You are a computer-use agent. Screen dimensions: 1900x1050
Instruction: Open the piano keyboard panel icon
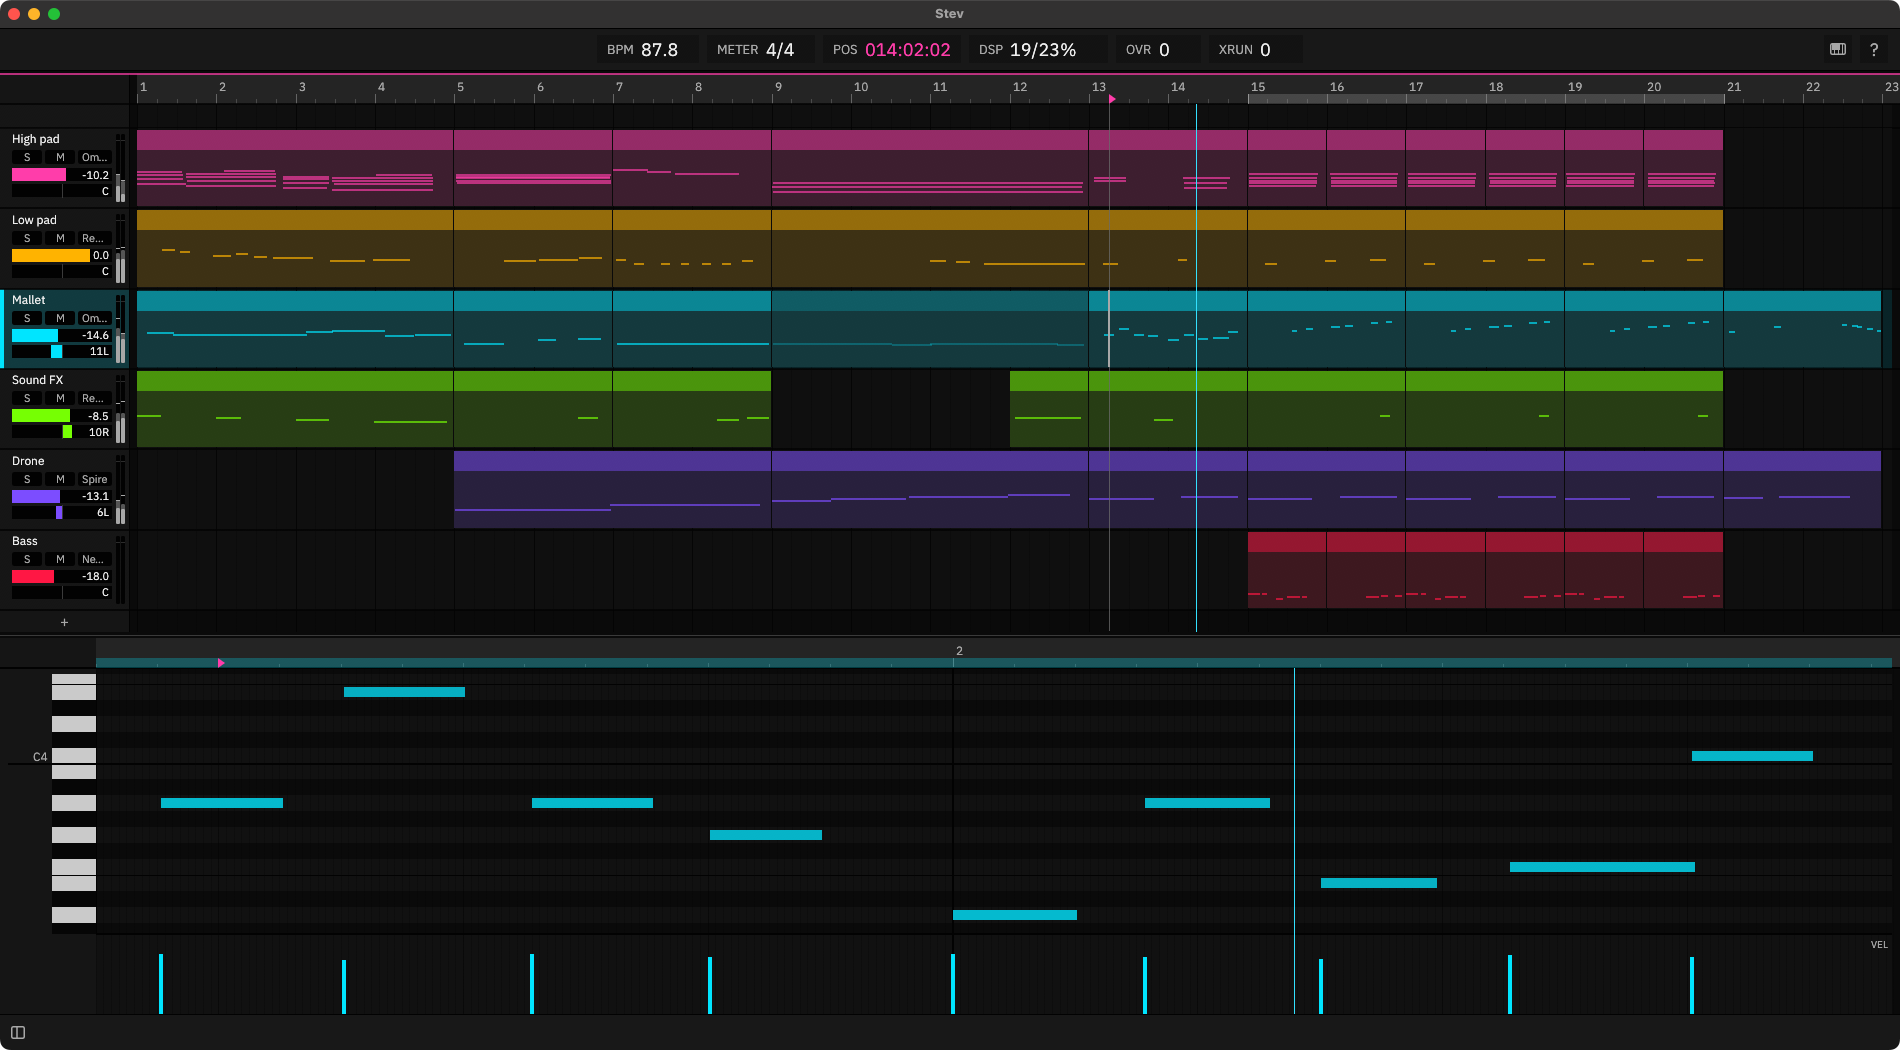(x=1838, y=49)
